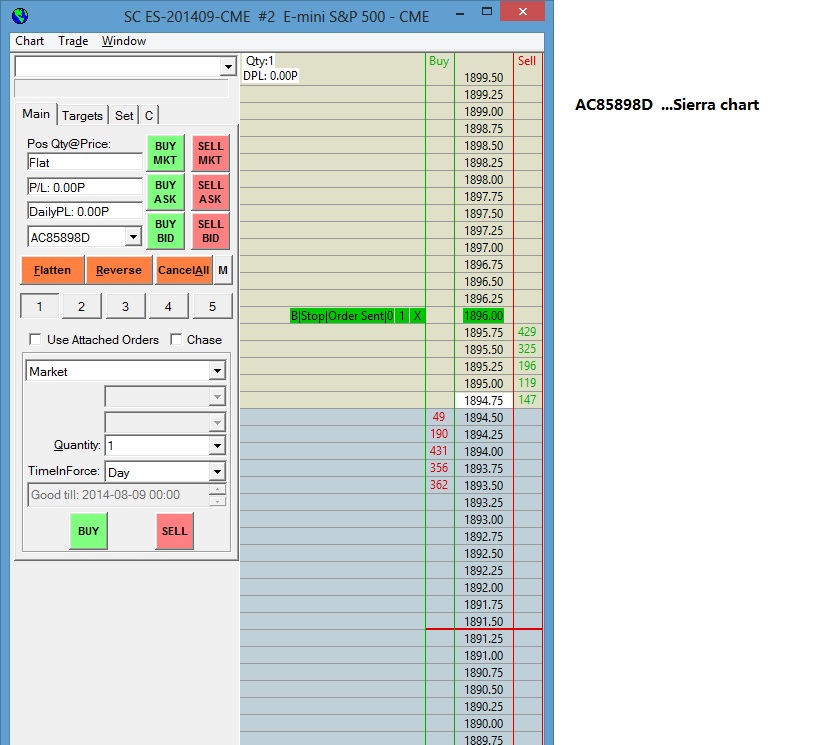Open the Chart menu
The image size is (819, 745).
[29, 41]
